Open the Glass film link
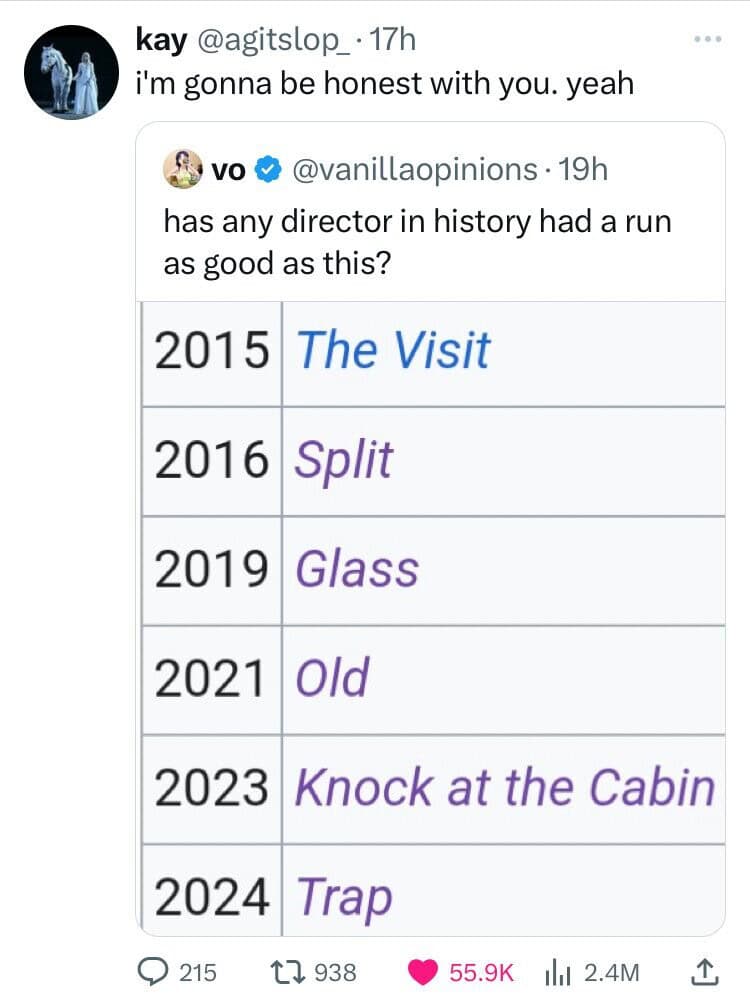The height and width of the screenshot is (1007, 750). tap(357, 569)
